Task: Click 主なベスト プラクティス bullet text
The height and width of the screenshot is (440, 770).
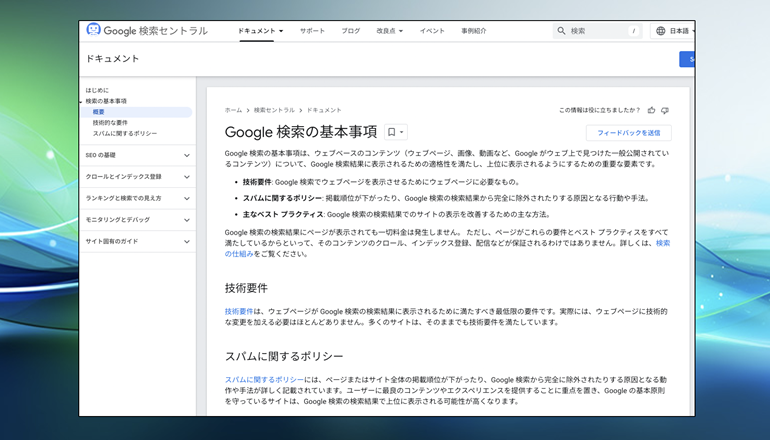Action: (283, 215)
